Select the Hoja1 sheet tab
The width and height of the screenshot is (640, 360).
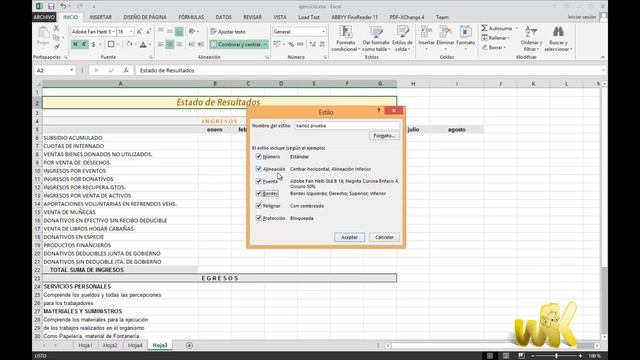85,345
